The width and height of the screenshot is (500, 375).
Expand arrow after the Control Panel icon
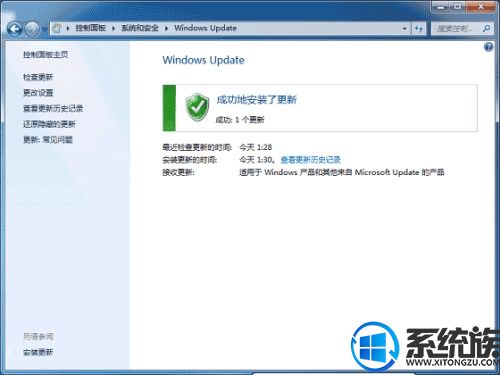(x=68, y=28)
